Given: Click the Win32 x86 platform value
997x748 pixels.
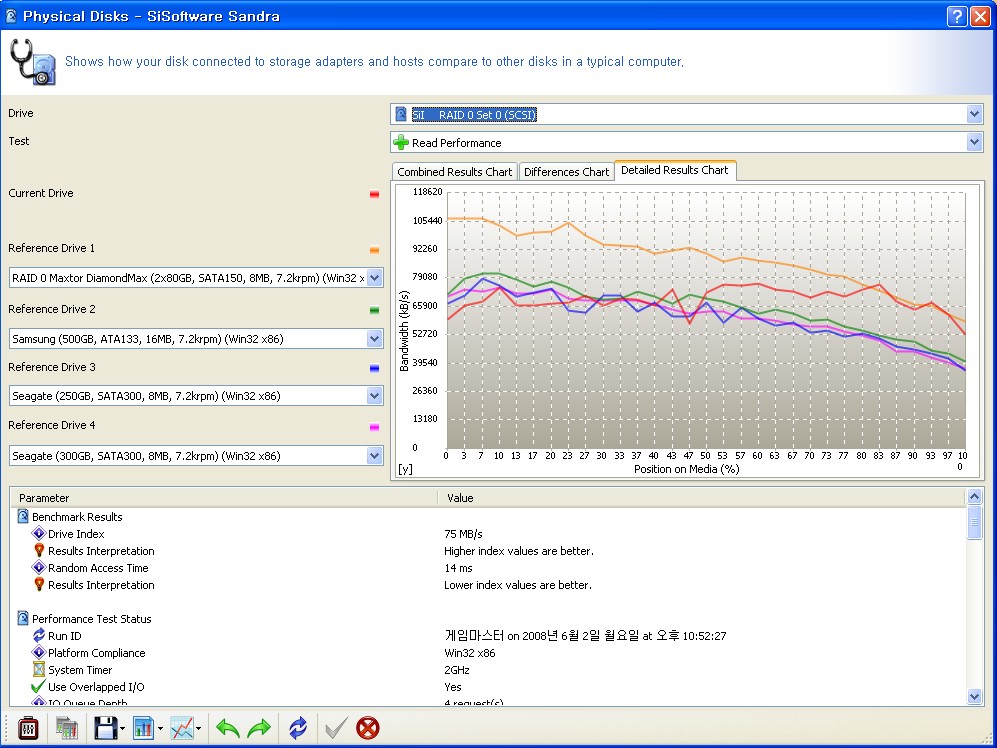Looking at the screenshot, I should (469, 653).
